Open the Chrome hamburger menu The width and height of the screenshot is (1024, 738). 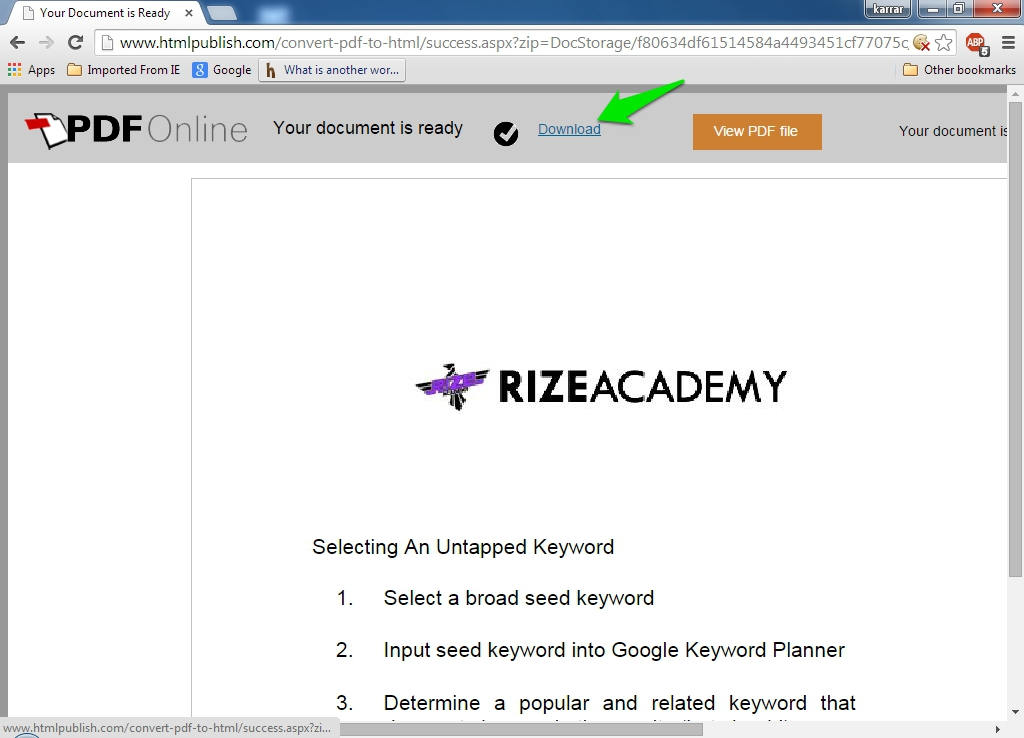(1008, 42)
